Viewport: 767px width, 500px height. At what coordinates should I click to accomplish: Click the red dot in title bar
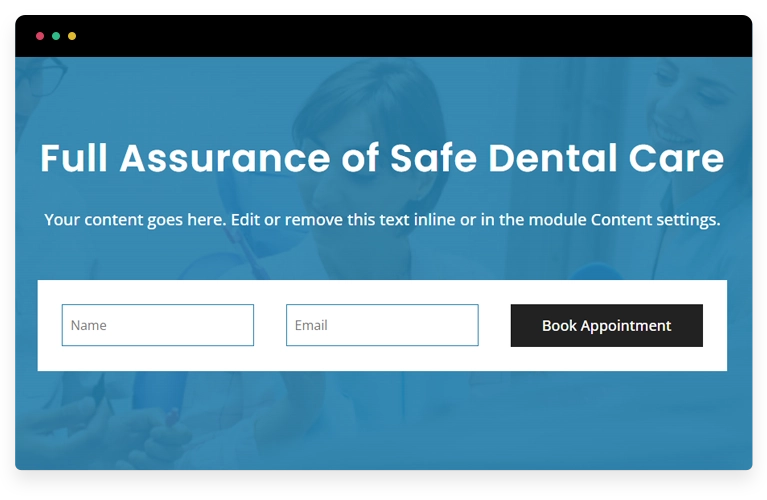coord(40,36)
